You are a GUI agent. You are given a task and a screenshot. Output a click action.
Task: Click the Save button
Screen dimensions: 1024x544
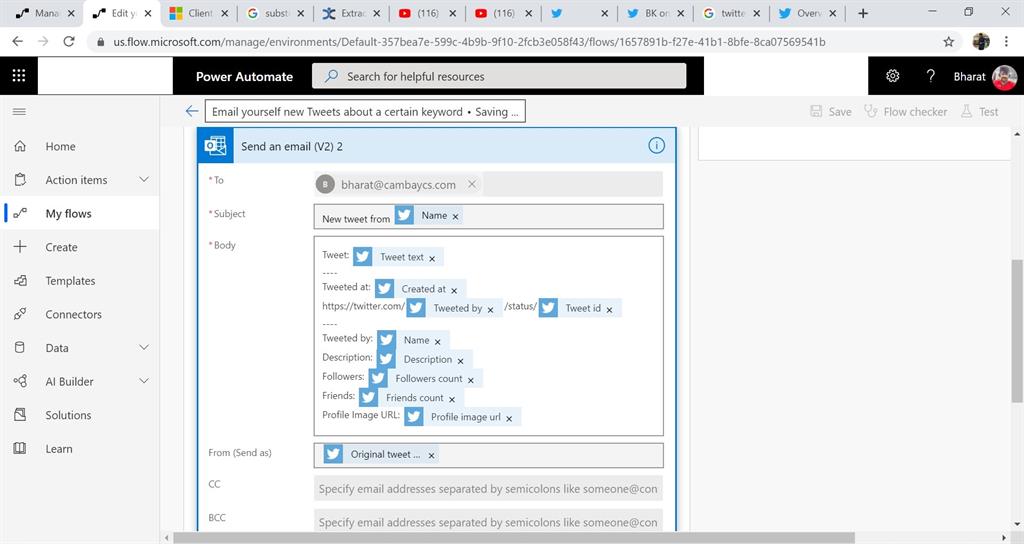(831, 112)
